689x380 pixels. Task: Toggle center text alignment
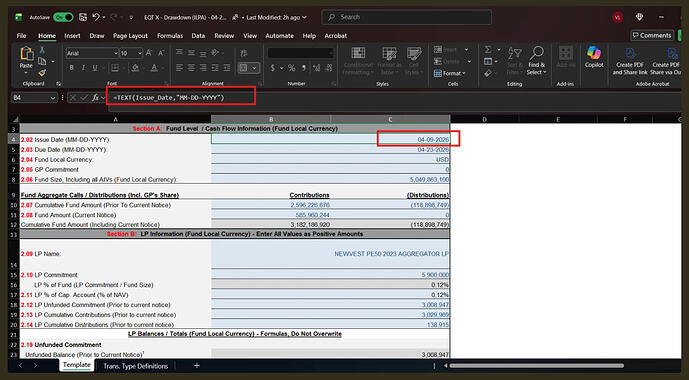[191, 68]
